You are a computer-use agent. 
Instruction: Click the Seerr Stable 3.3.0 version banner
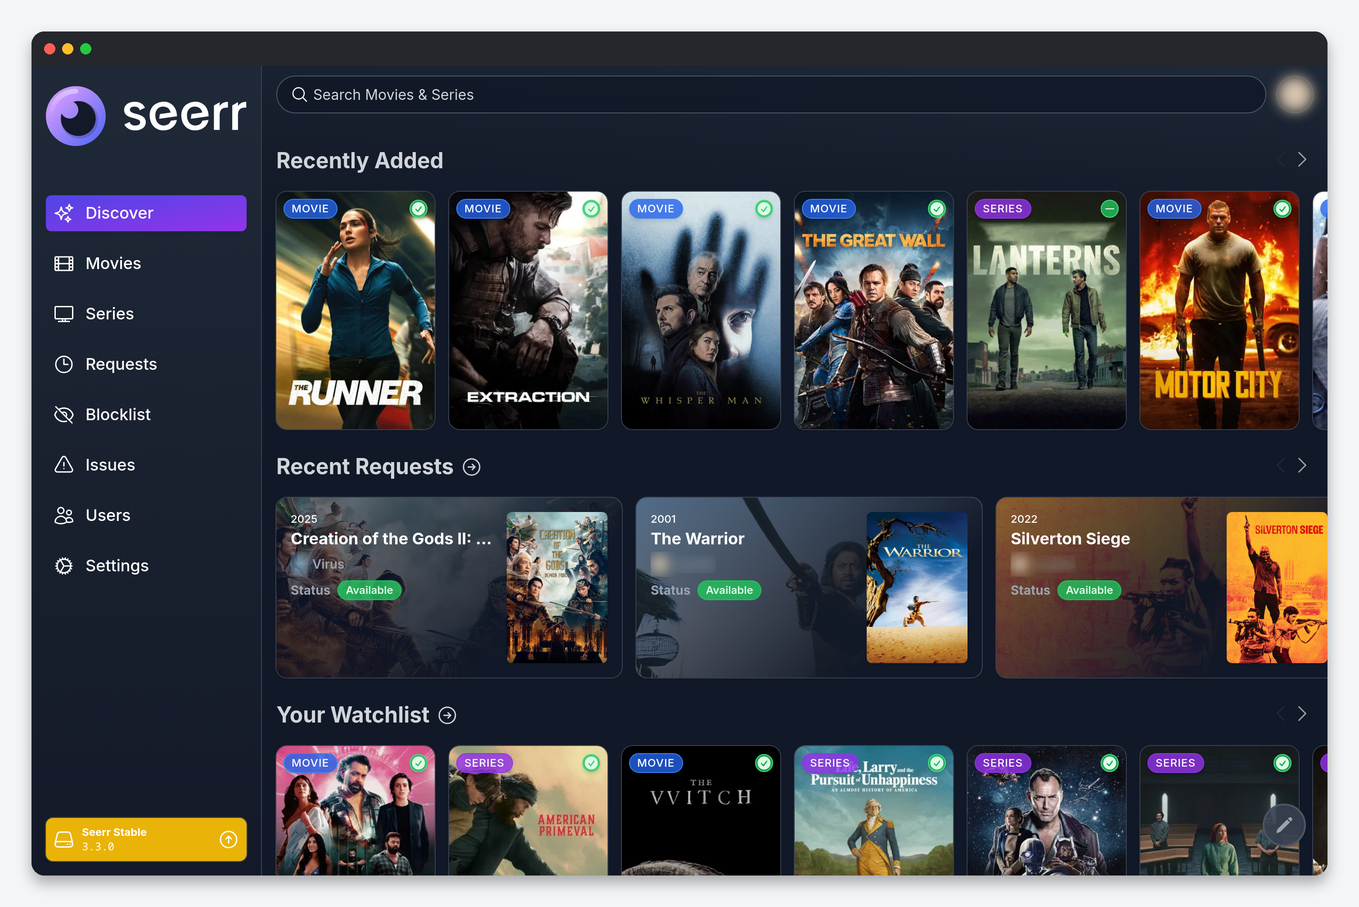click(x=146, y=839)
